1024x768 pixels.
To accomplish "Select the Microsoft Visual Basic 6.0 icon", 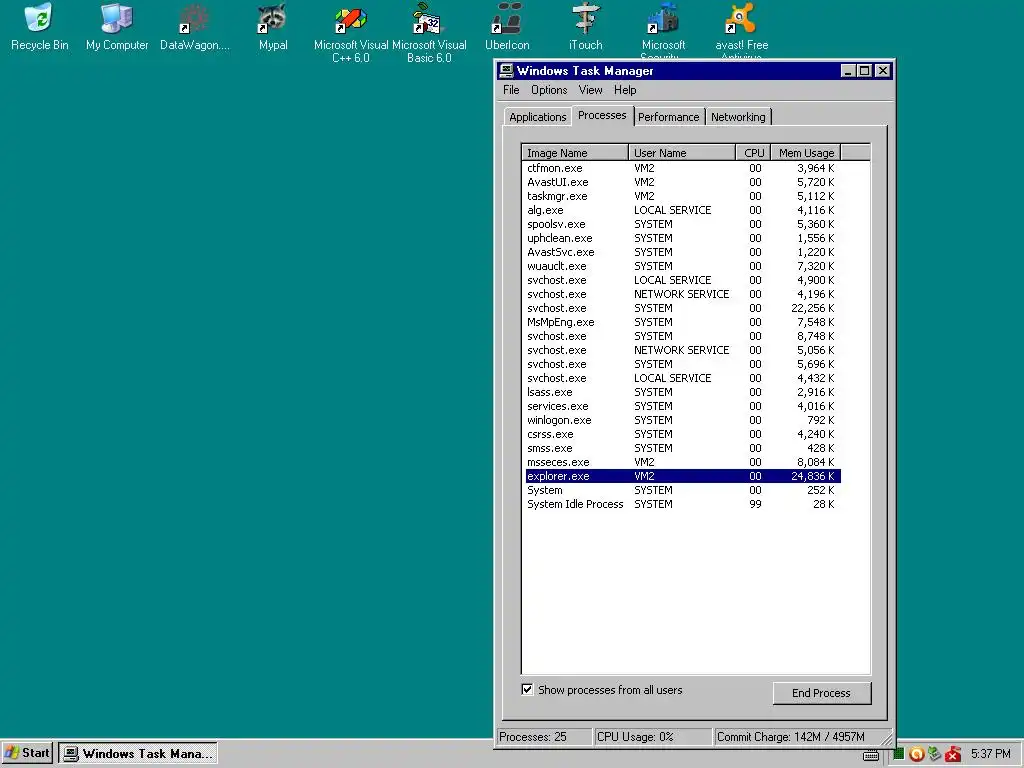I will coord(429,33).
